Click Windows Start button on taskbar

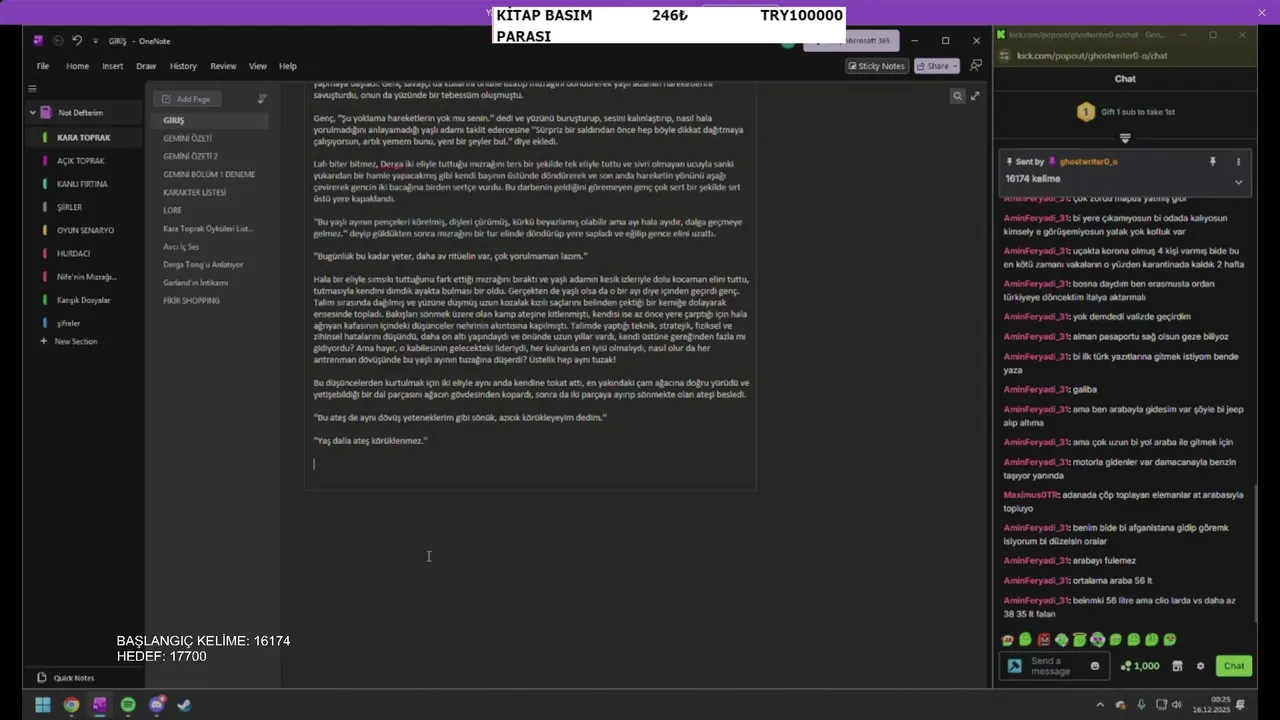pyautogui.click(x=43, y=705)
